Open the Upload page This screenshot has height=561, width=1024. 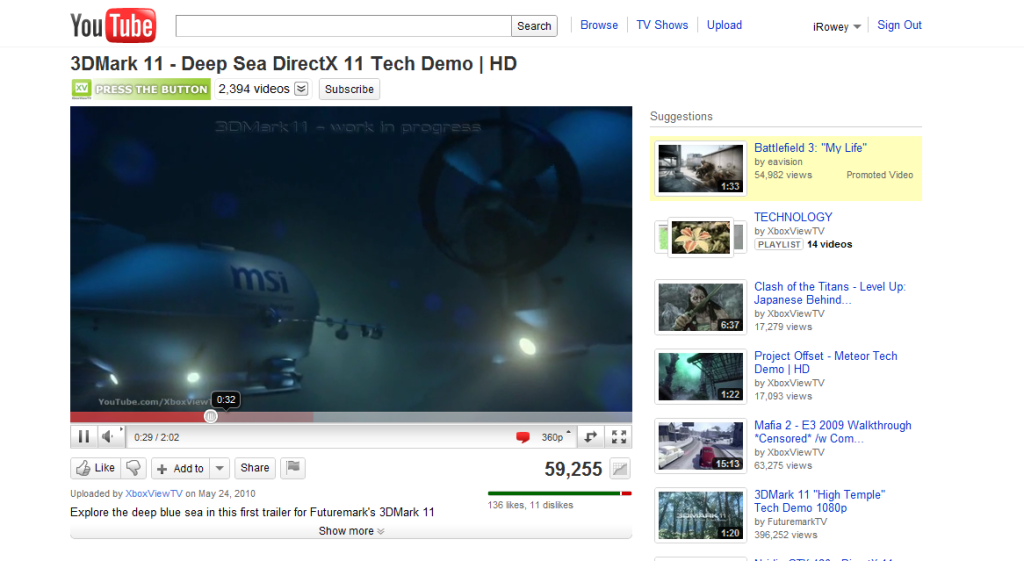tap(724, 25)
